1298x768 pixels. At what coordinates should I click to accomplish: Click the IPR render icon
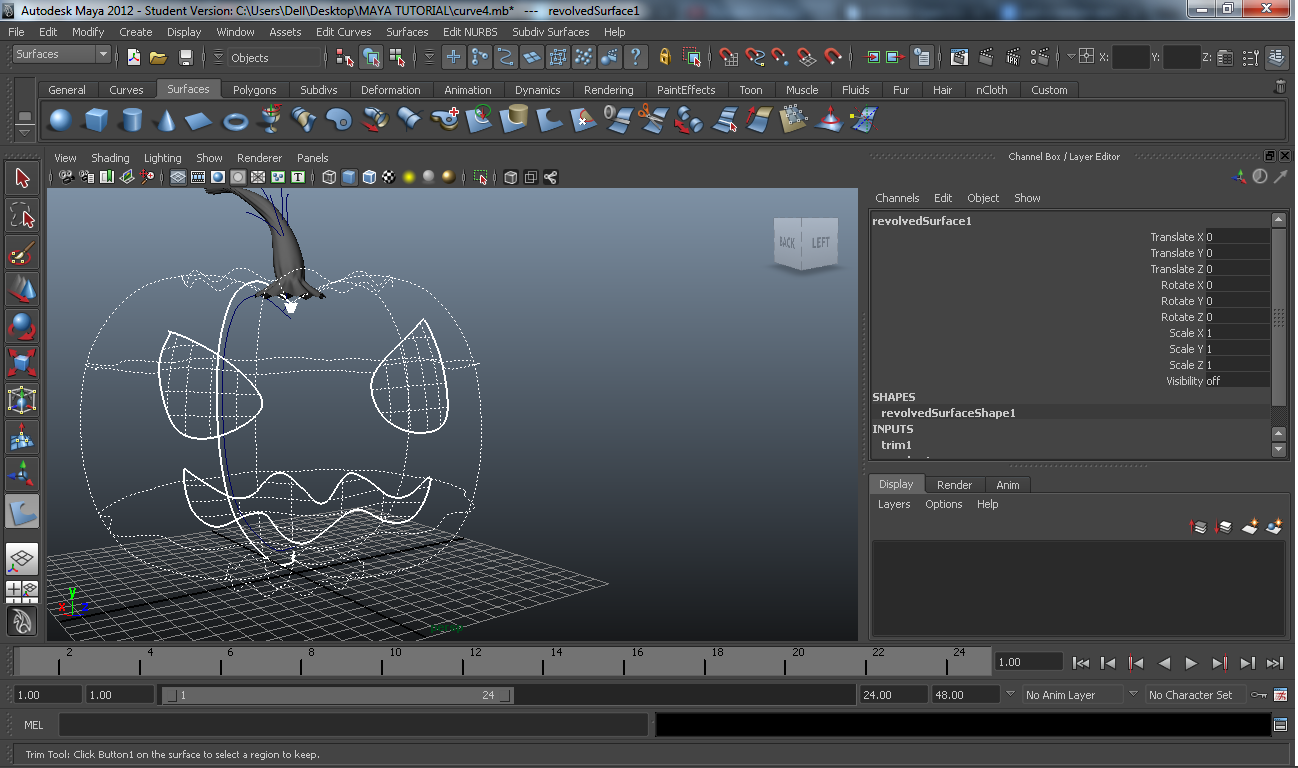point(1013,57)
